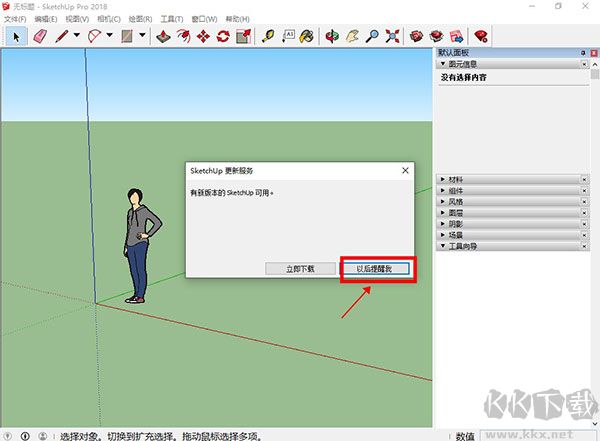Close the 默认面板 tray
The height and width of the screenshot is (441, 600).
coord(594,53)
